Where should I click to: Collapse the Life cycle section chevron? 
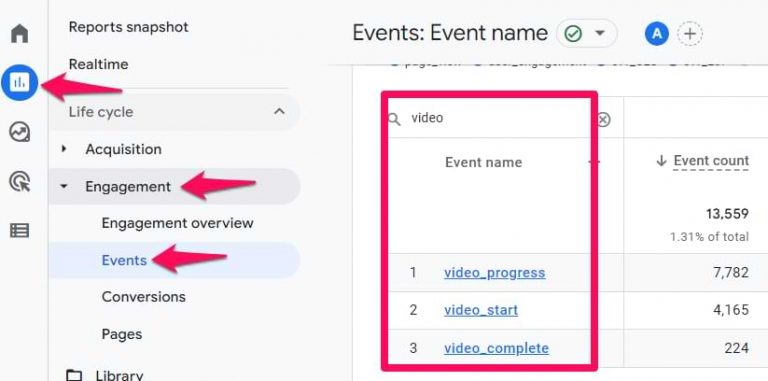[279, 112]
